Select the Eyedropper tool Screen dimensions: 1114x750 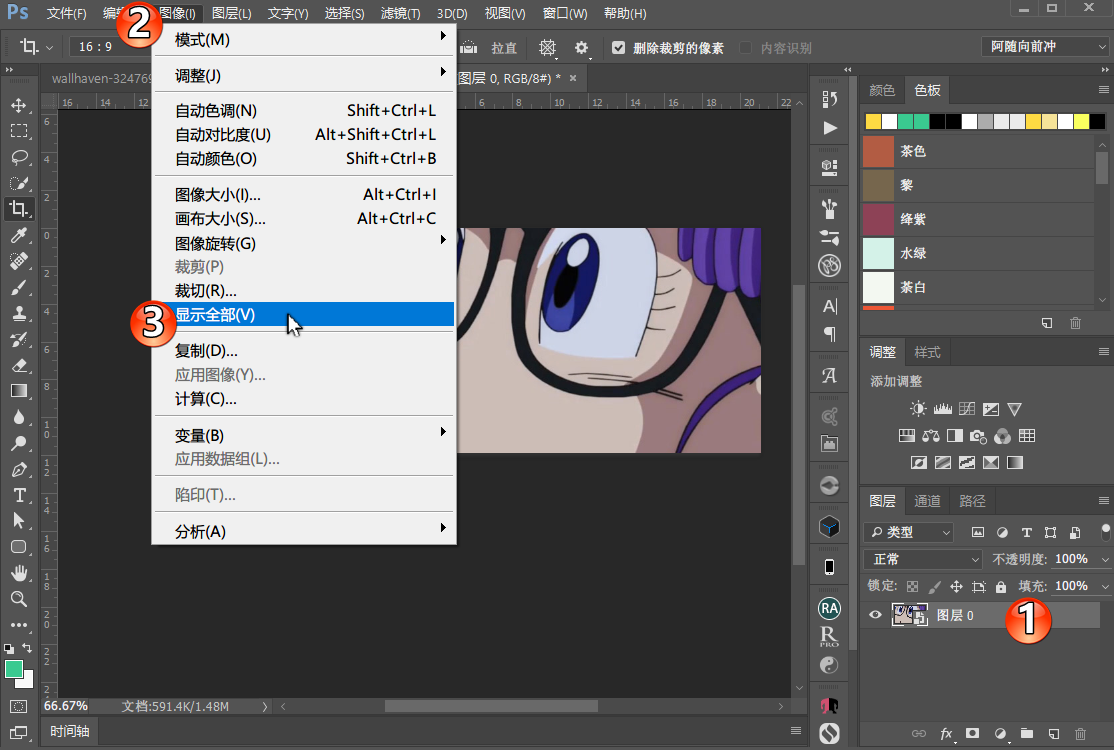(x=19, y=235)
